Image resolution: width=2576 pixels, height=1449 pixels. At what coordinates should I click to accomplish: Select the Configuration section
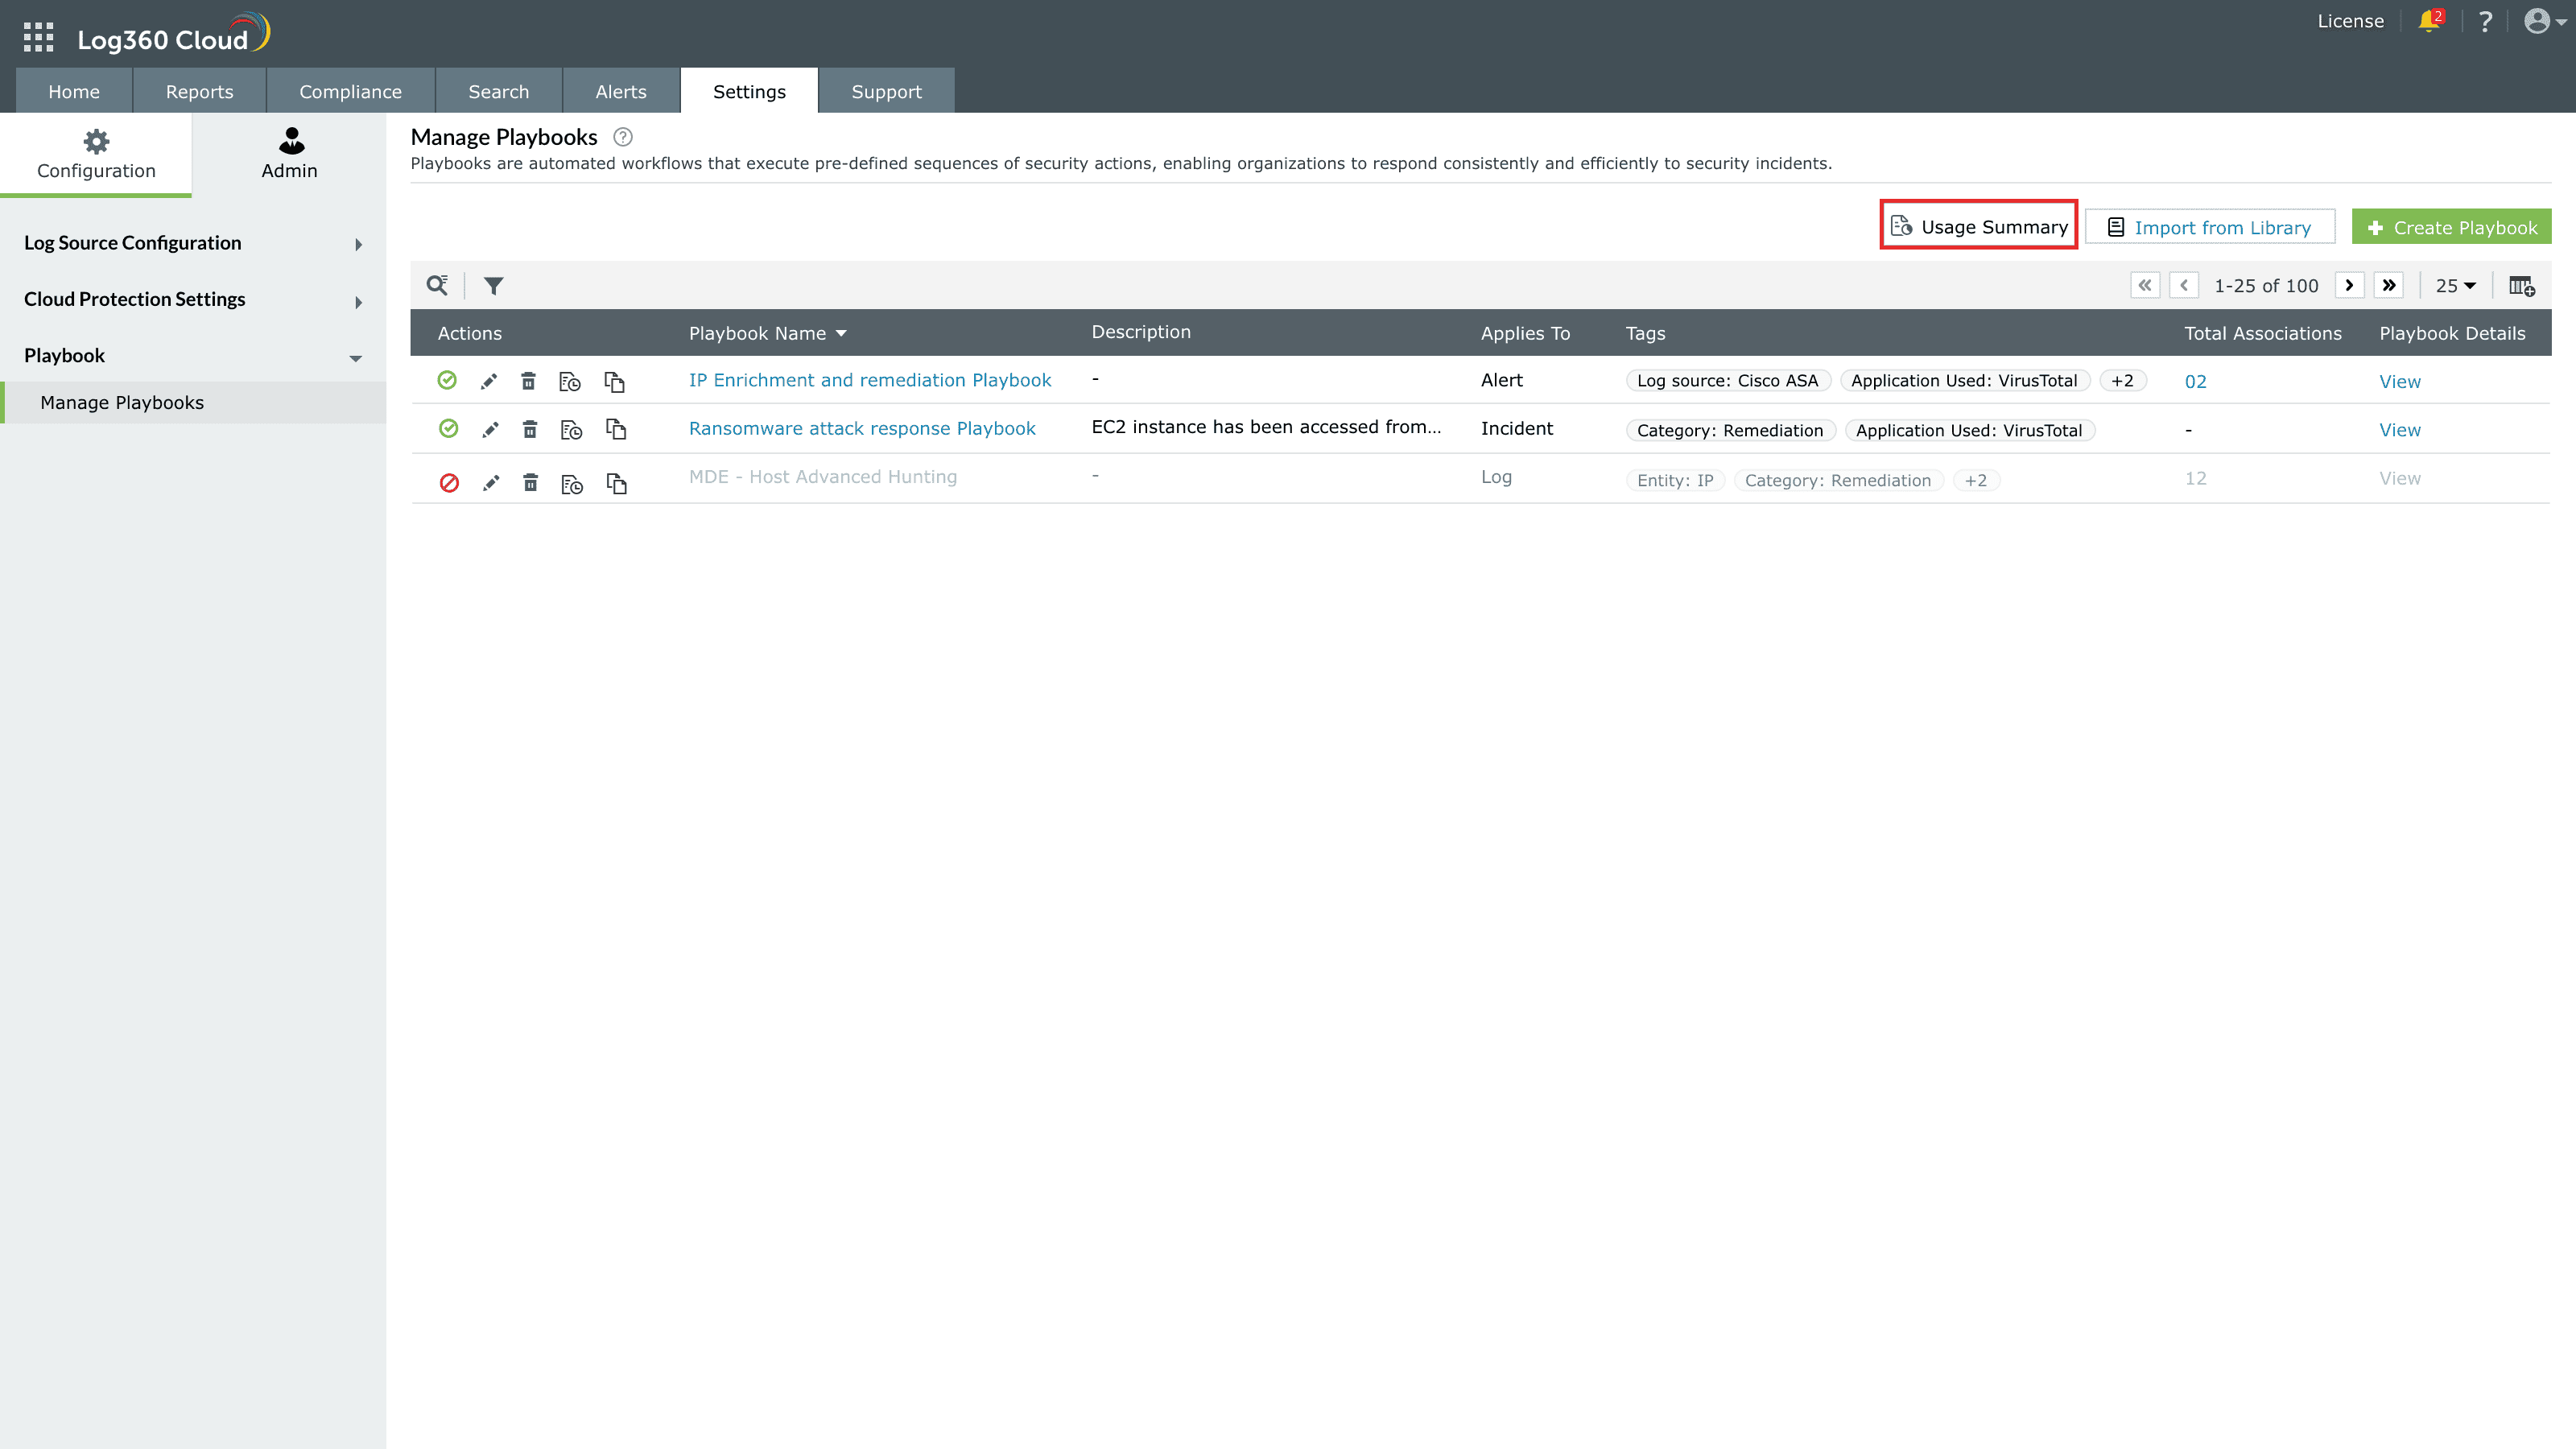(96, 155)
